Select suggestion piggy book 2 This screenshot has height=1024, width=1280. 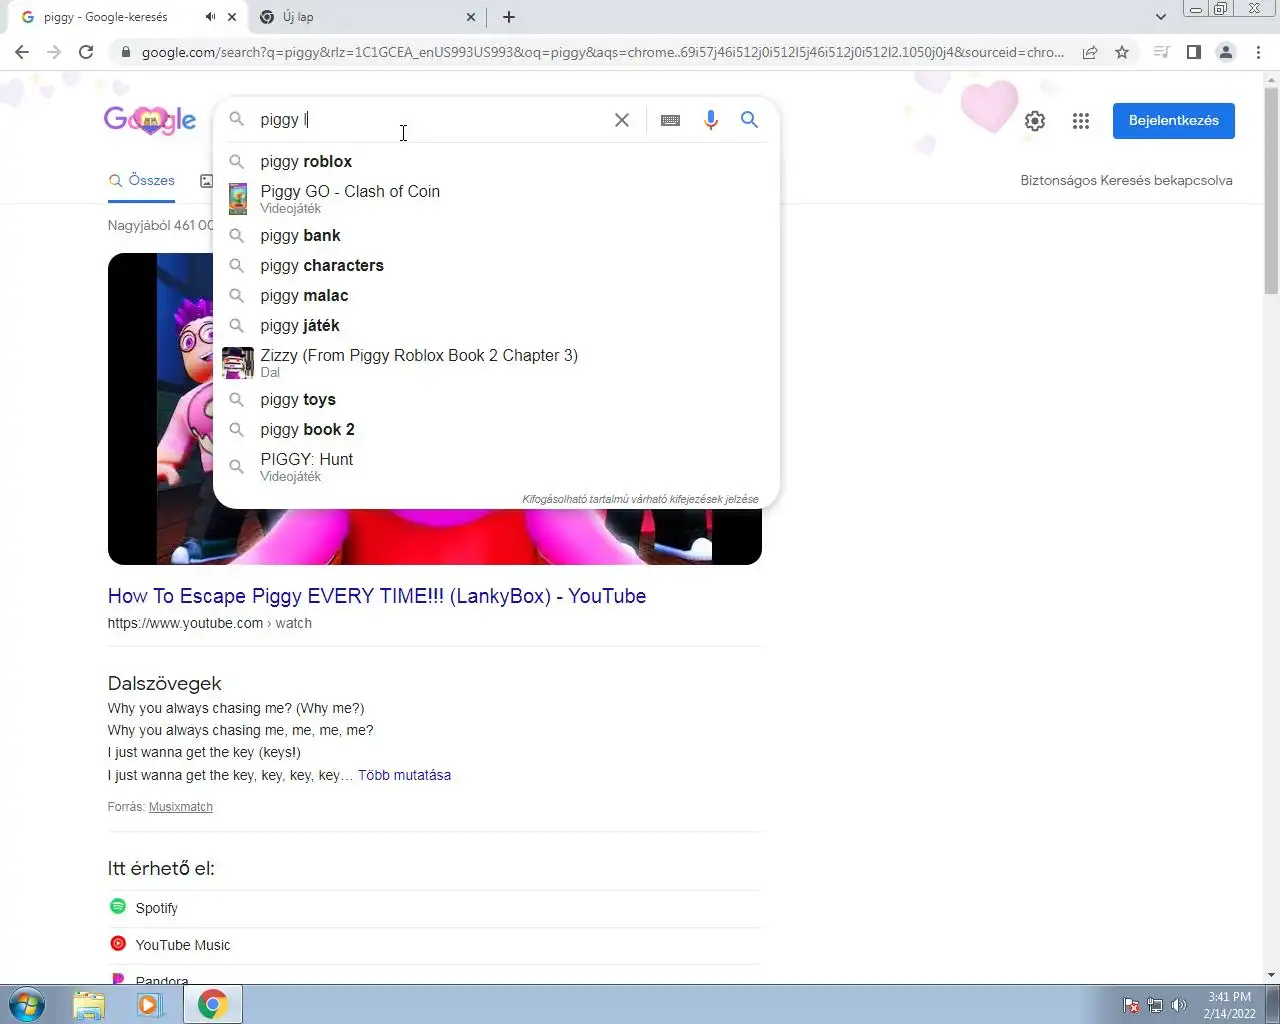pyautogui.click(x=496, y=429)
